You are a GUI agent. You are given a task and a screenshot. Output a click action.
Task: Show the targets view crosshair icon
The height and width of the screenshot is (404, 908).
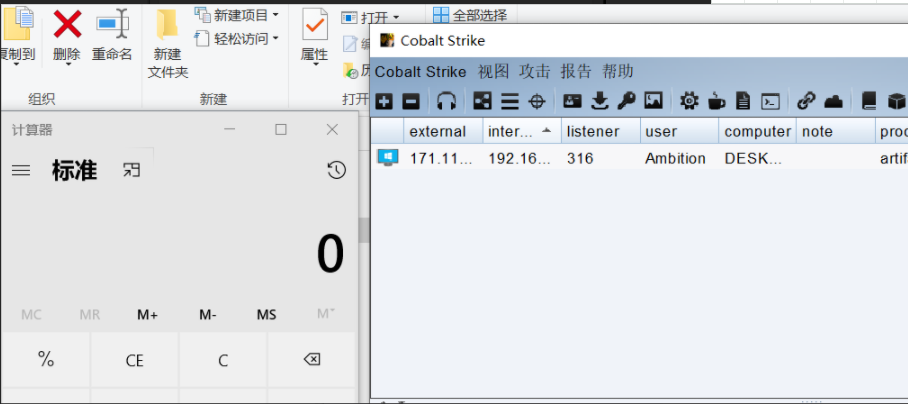(537, 102)
